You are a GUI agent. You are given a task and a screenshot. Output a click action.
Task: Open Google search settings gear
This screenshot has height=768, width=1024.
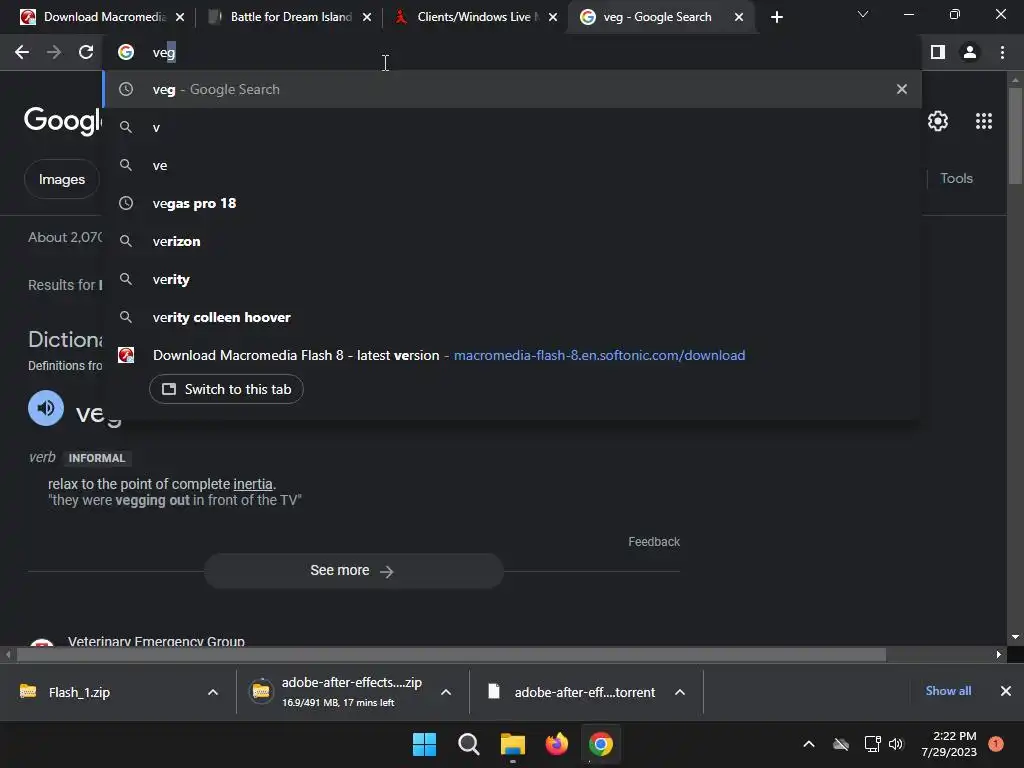click(938, 121)
